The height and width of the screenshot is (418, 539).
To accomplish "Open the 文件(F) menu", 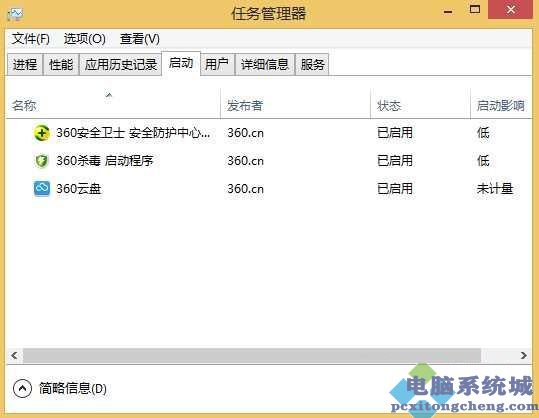I will 31,39.
